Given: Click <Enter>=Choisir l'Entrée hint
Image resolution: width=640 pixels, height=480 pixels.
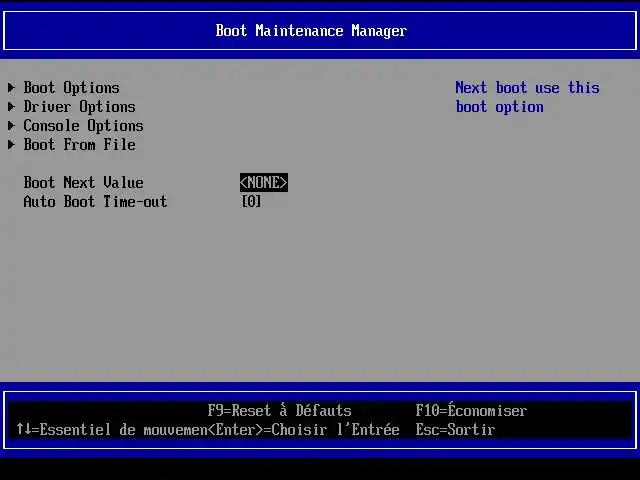Looking at the screenshot, I should point(303,429).
